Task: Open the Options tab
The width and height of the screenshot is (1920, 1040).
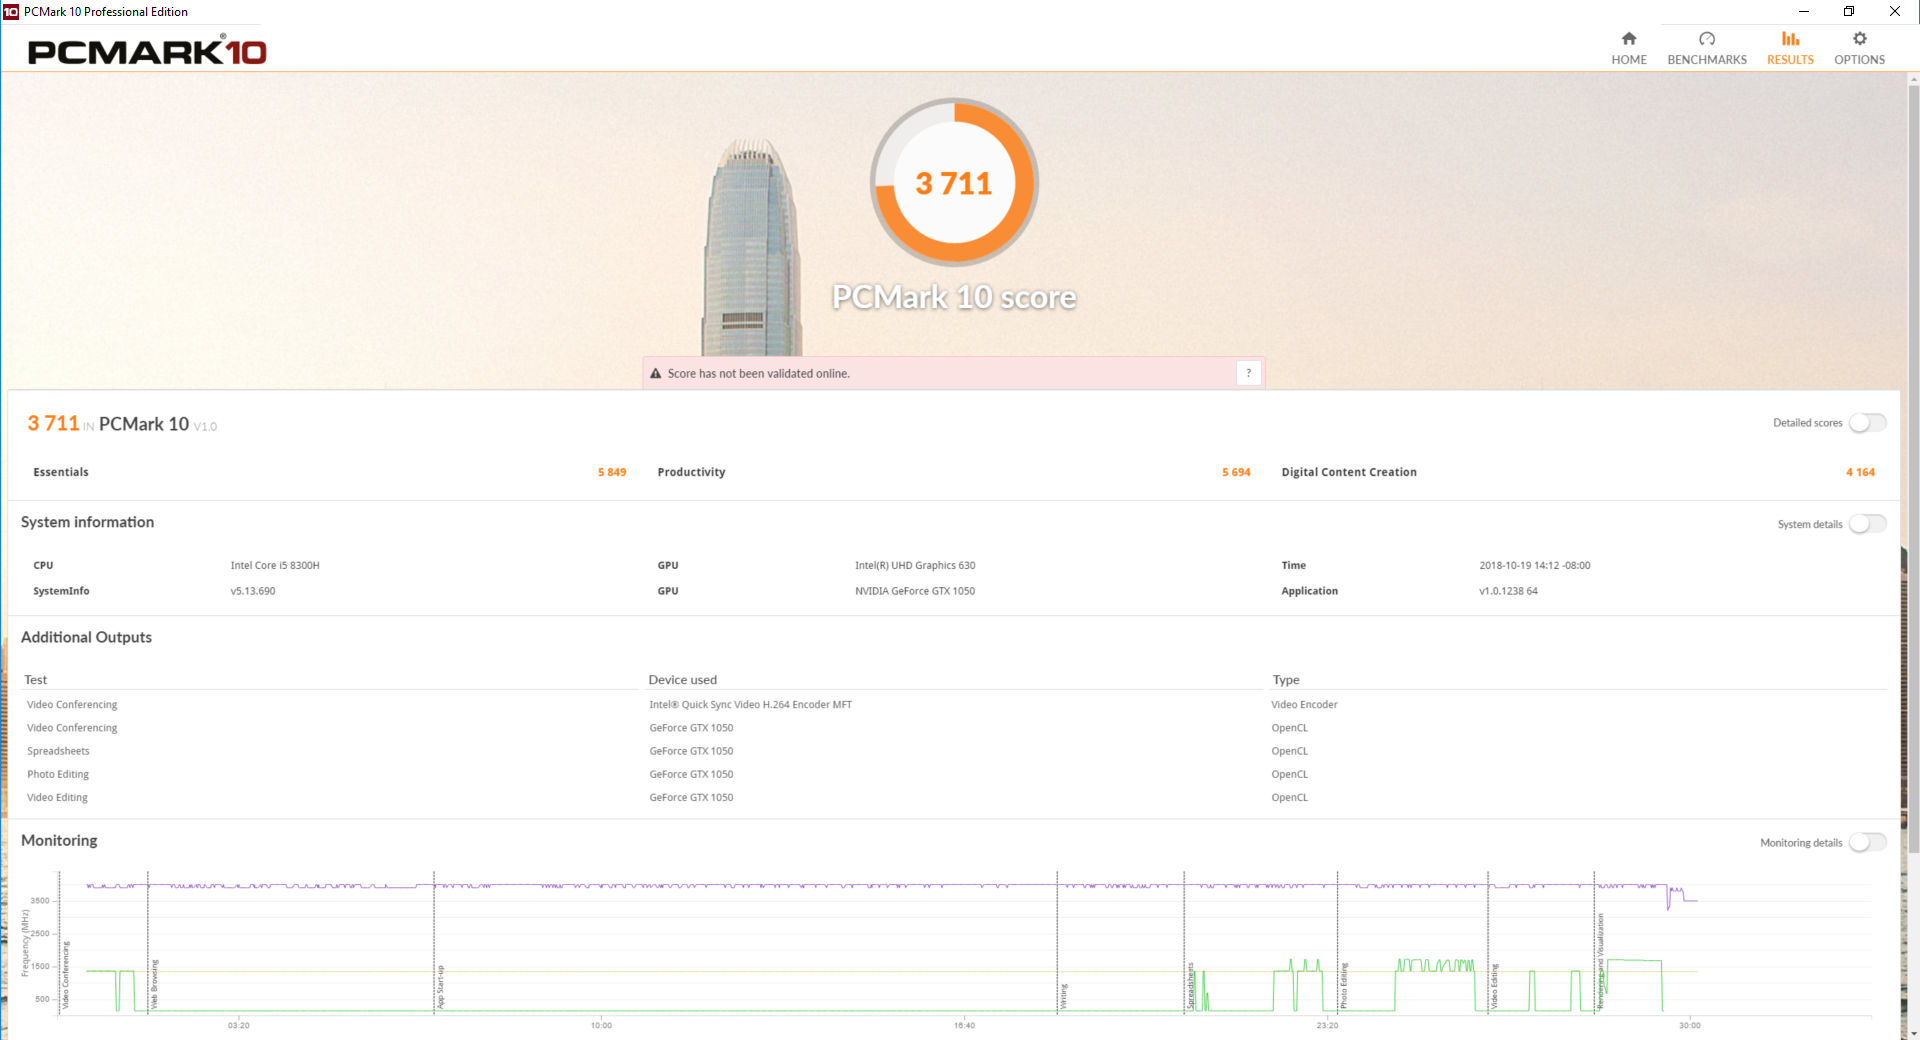Action: [1859, 48]
